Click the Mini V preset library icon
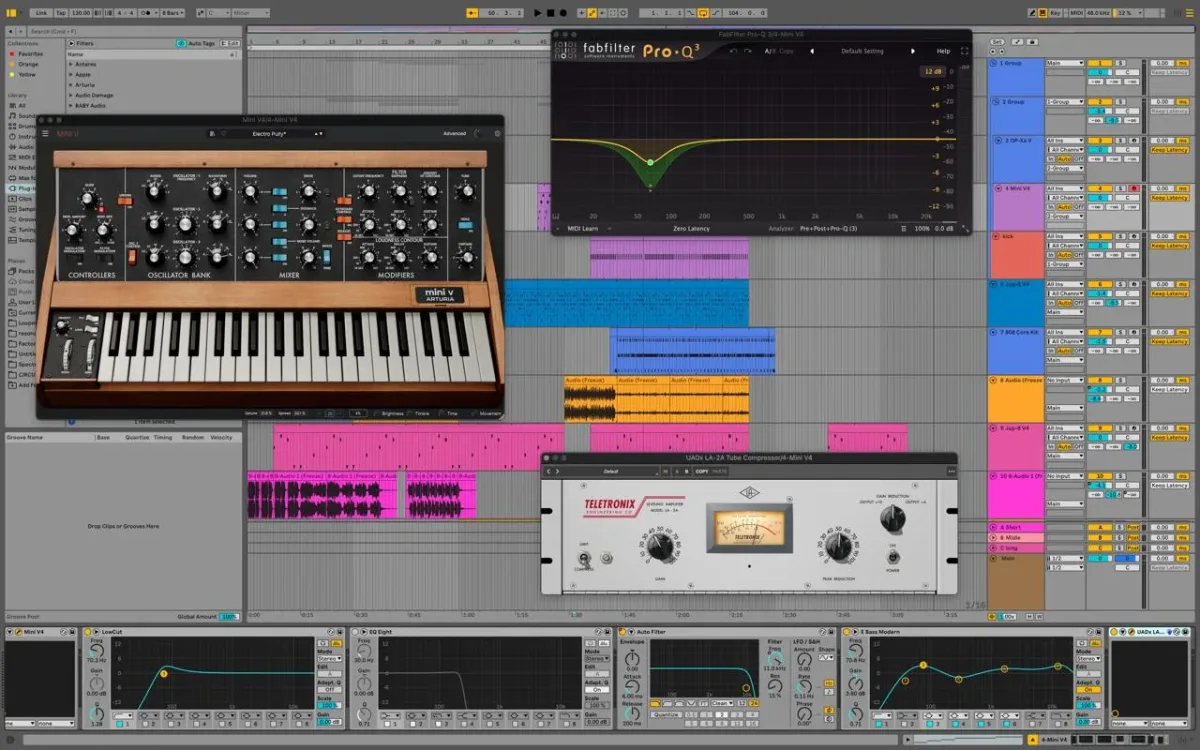This screenshot has height=750, width=1200. pos(212,133)
